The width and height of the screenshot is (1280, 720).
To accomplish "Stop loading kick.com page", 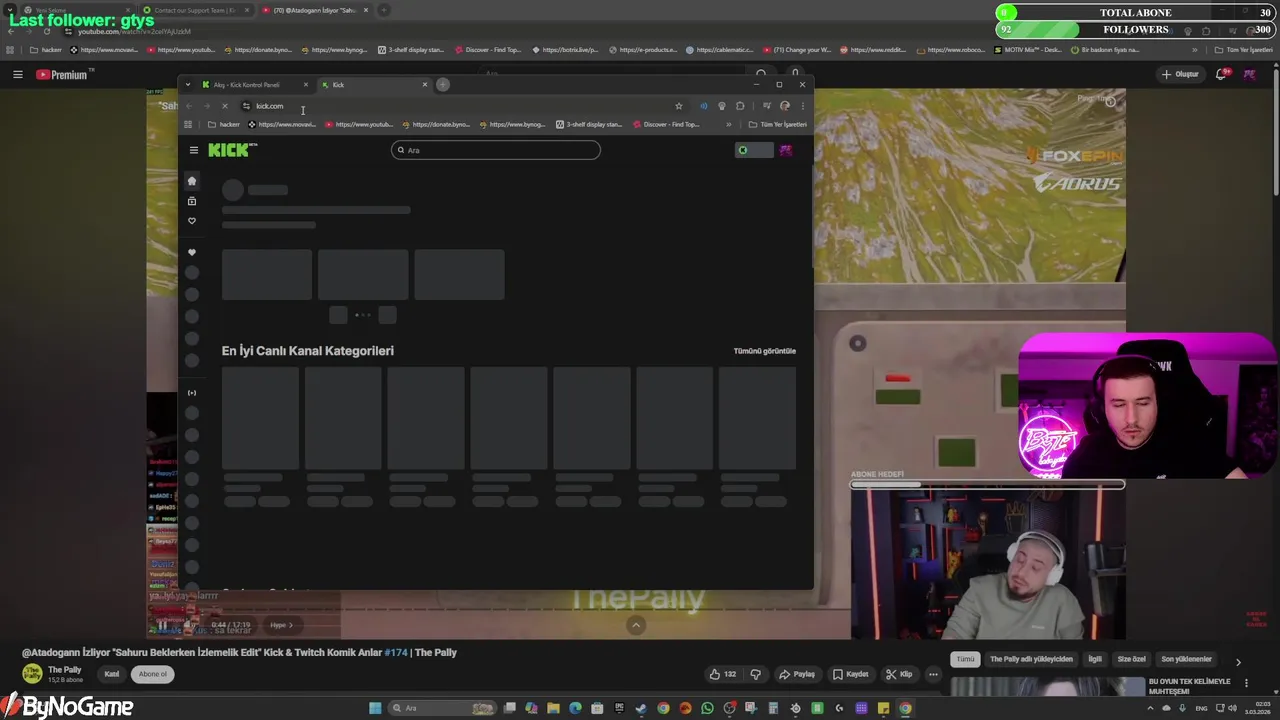I will click(x=224, y=106).
